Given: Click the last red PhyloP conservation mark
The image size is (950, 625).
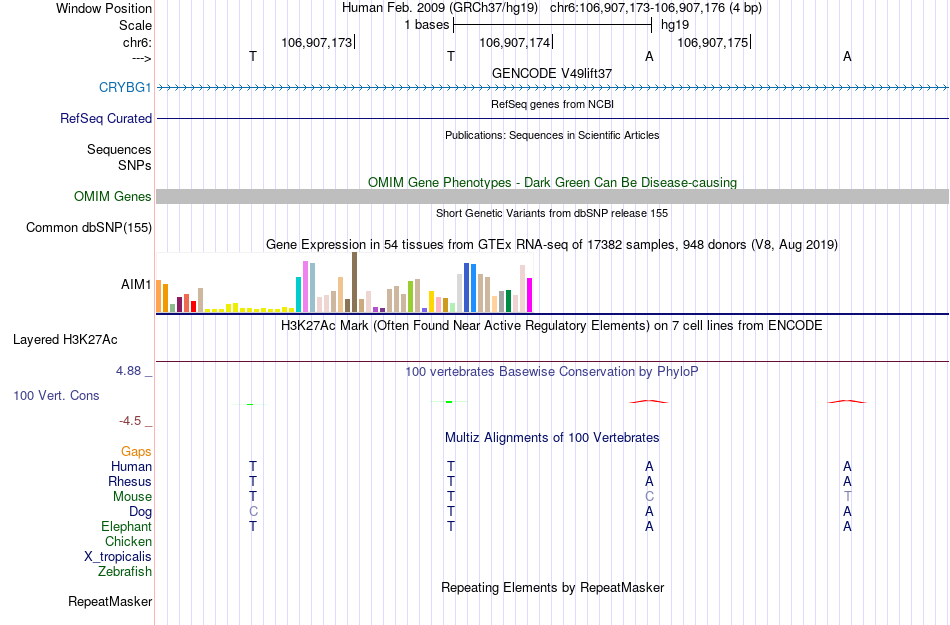Looking at the screenshot, I should 847,401.
